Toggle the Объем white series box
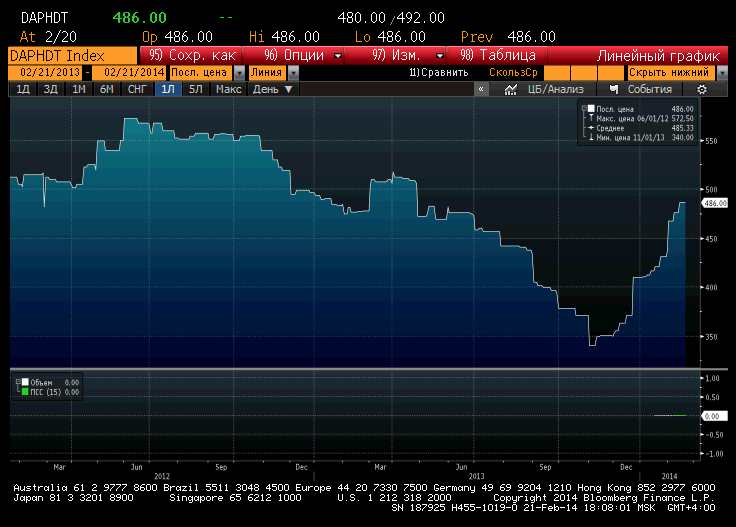736x527 pixels. pyautogui.click(x=24, y=382)
